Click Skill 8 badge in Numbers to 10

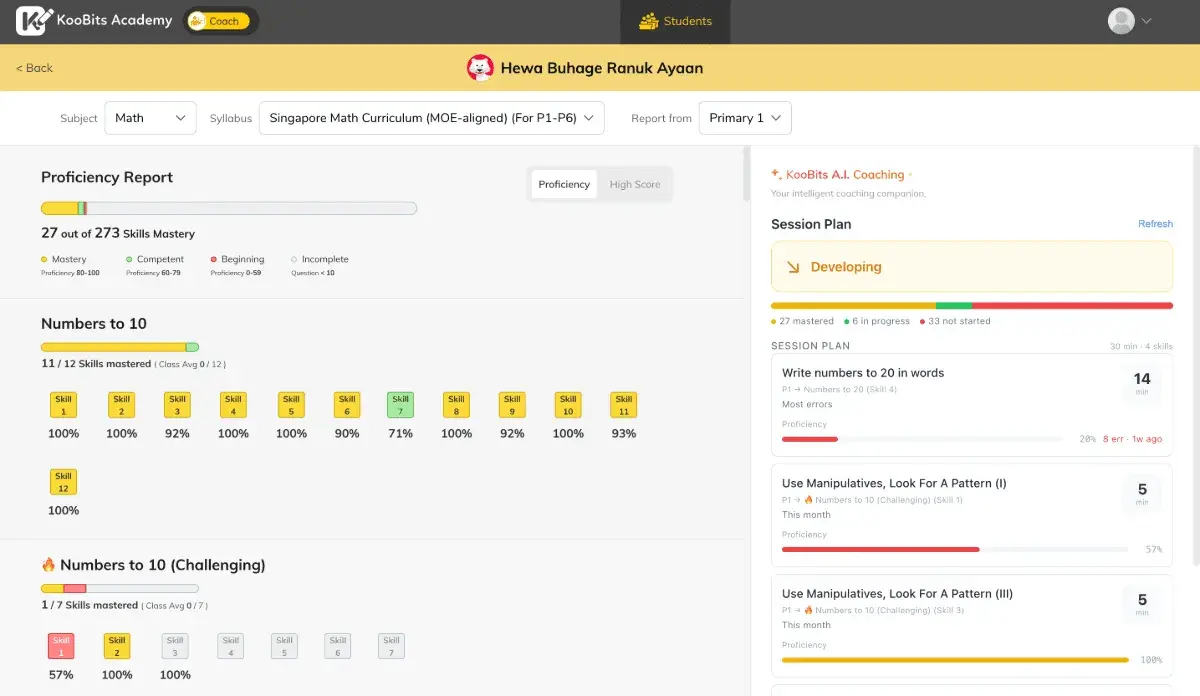pyautogui.click(x=456, y=405)
